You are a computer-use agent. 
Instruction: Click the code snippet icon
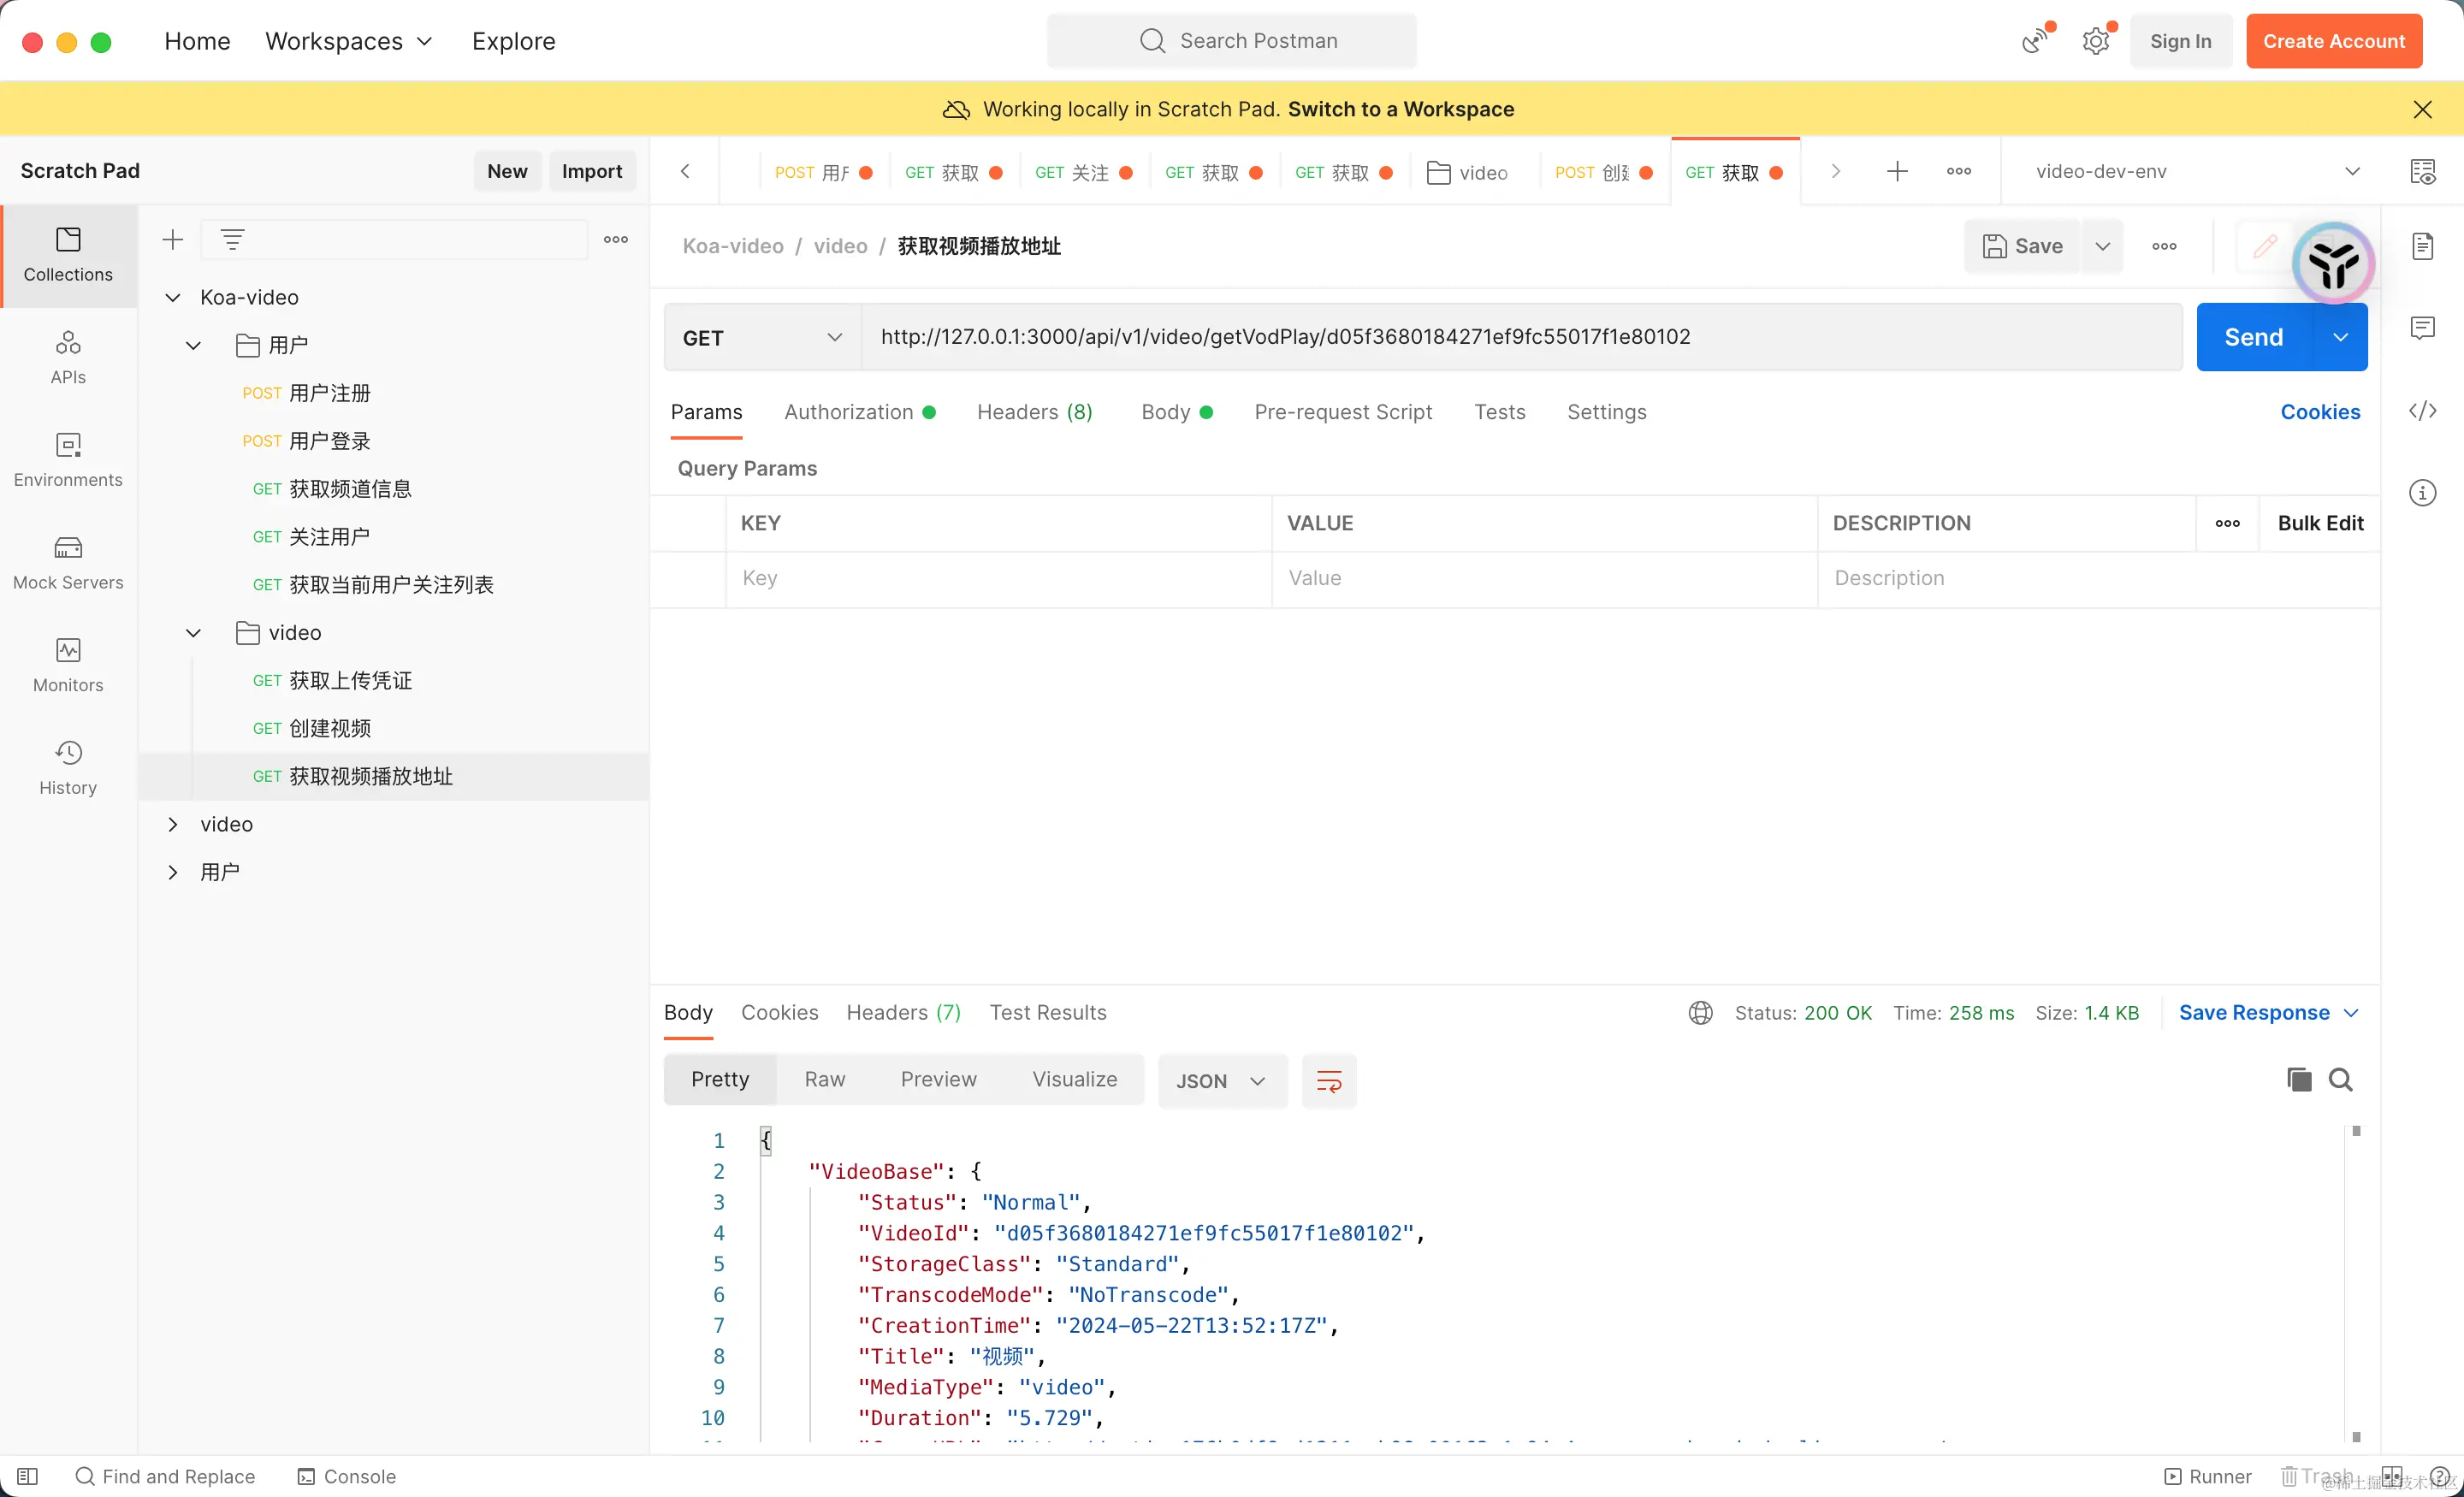2422,411
